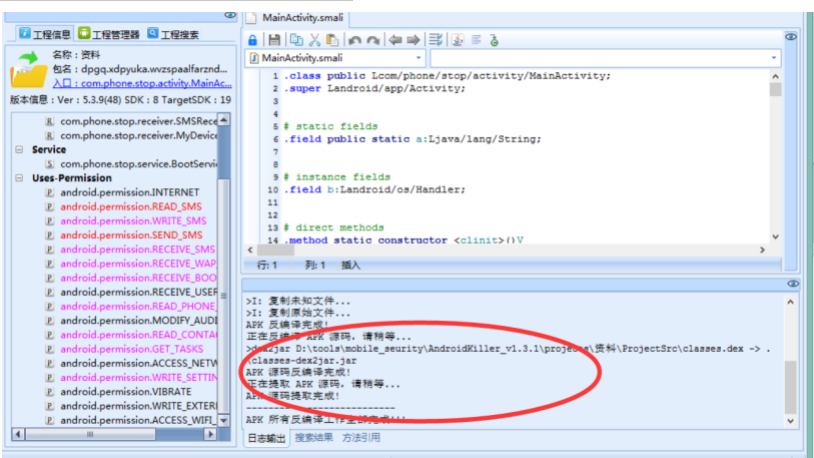Open the 搜索结果 tab
The width and height of the screenshot is (814, 458).
click(314, 438)
